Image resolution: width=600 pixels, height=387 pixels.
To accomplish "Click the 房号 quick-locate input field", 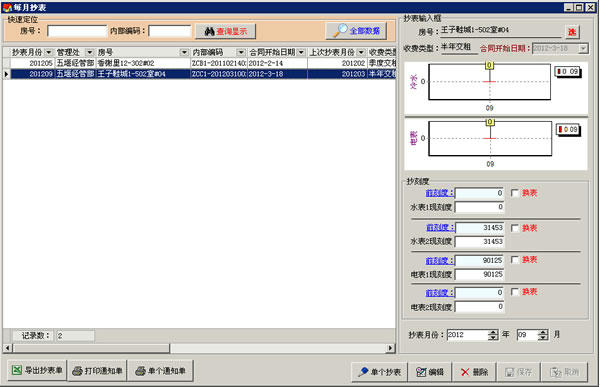I will pos(77,31).
